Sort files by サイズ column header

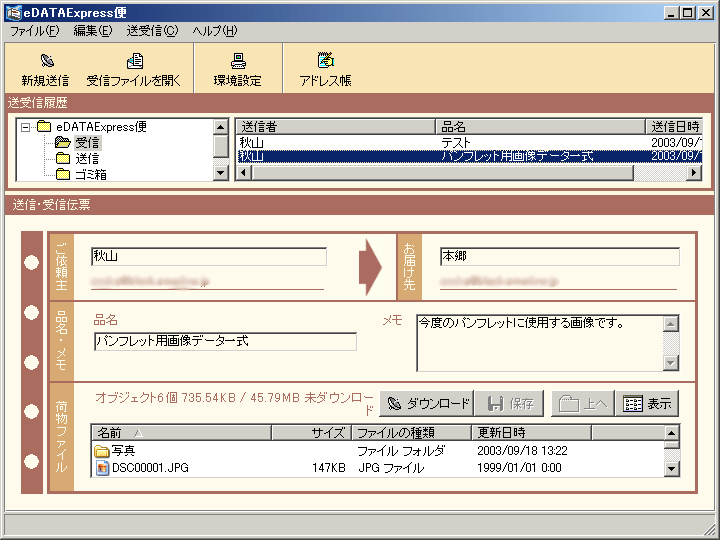[311, 433]
